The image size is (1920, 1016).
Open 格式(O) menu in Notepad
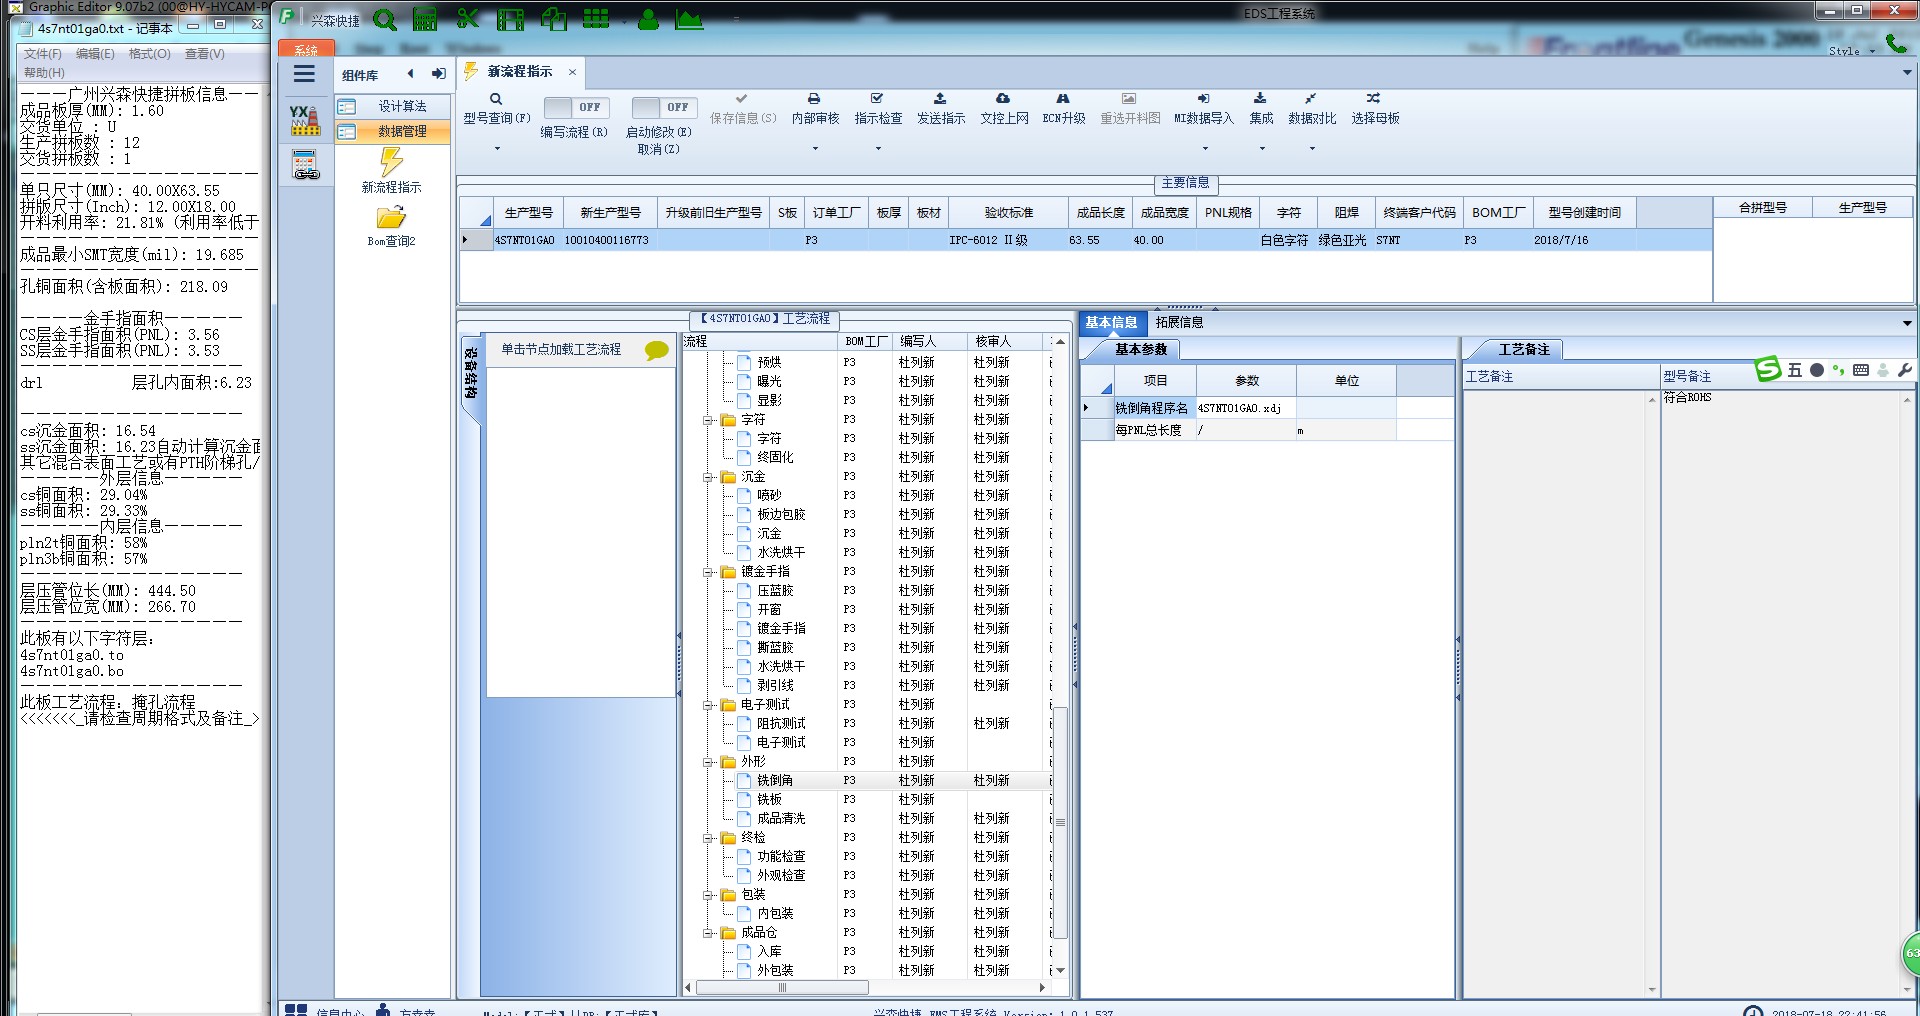coord(150,54)
